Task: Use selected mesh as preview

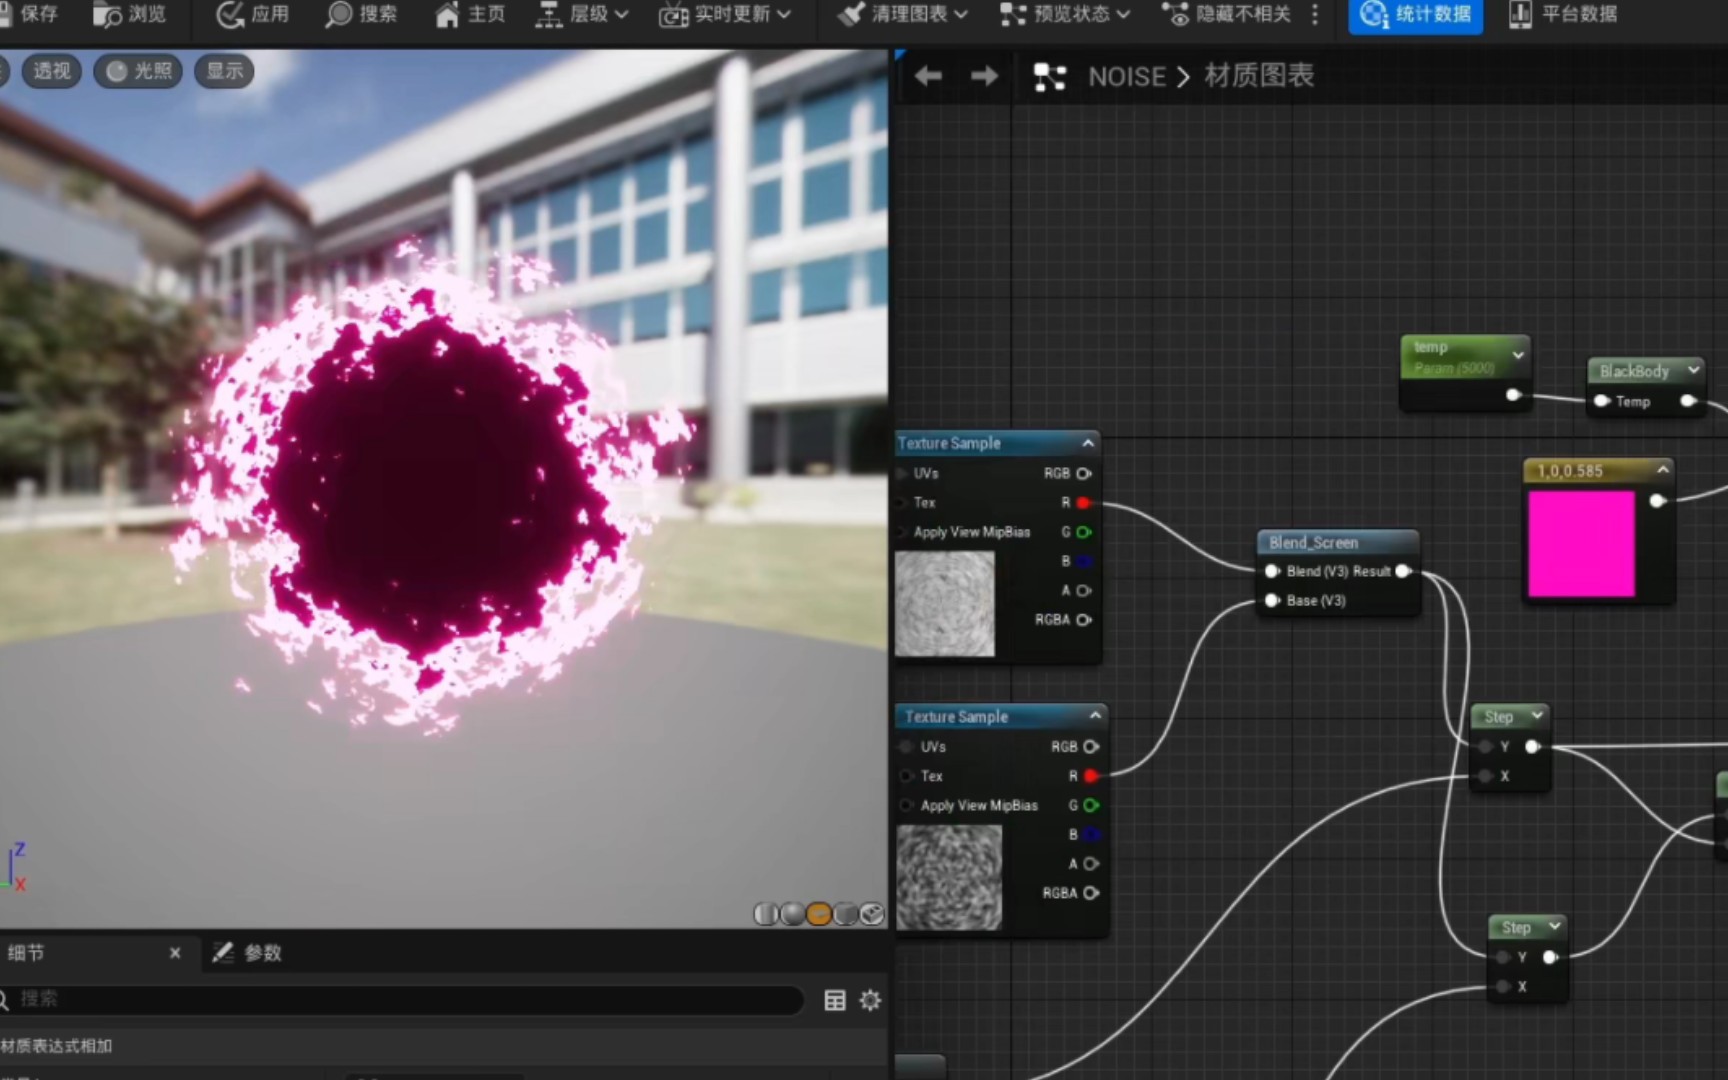Action: (x=872, y=914)
